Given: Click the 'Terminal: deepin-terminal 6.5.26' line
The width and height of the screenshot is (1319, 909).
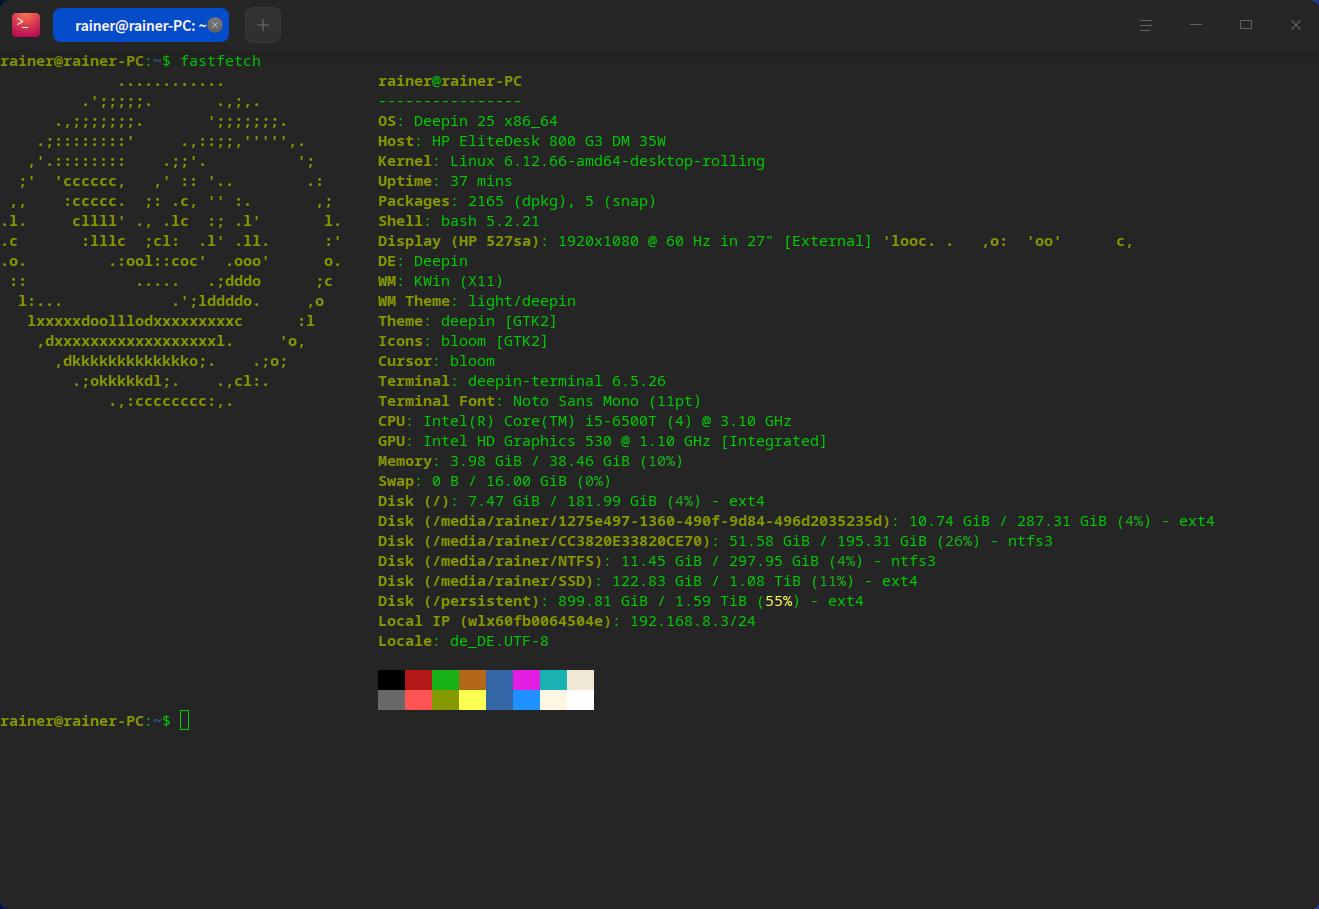Looking at the screenshot, I should pos(522,381).
